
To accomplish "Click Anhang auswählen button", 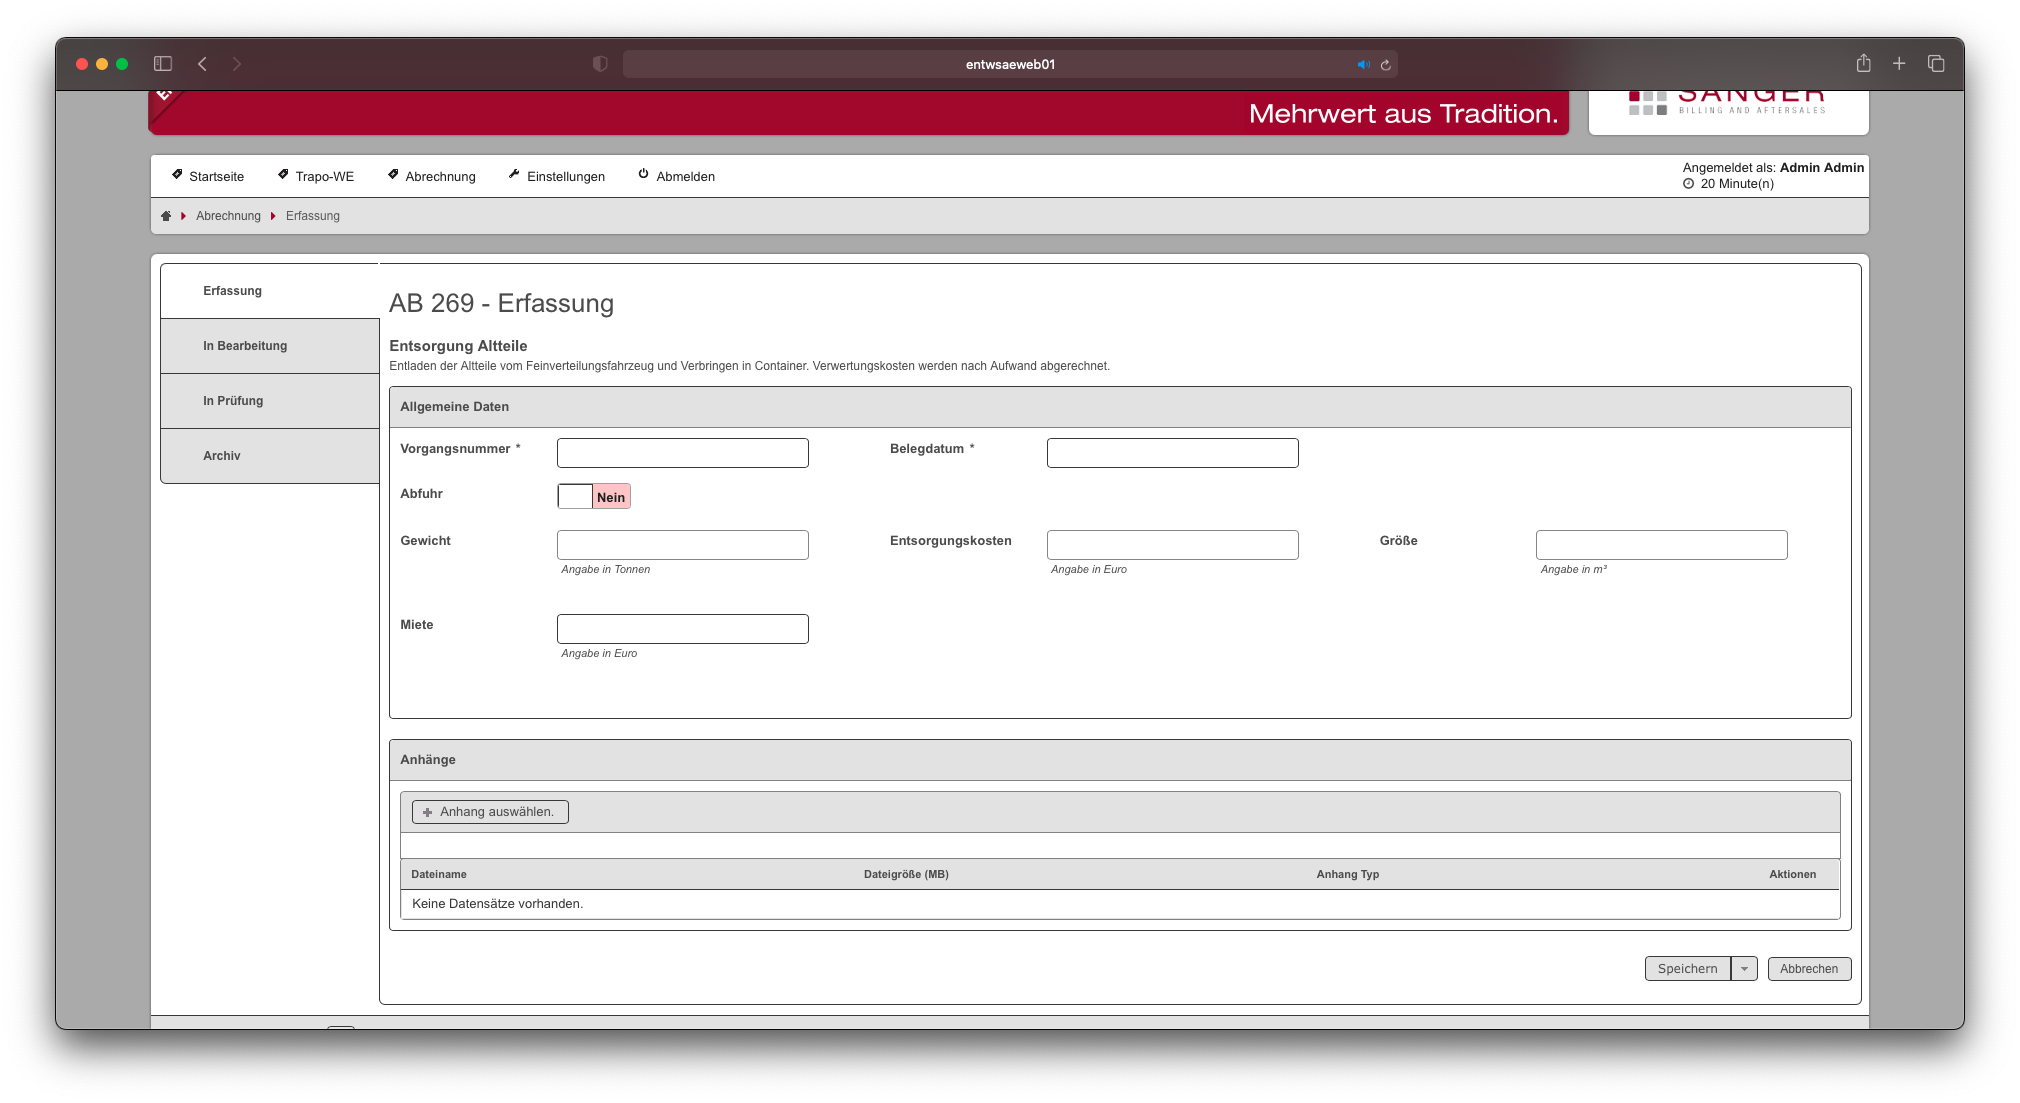I will (x=490, y=812).
